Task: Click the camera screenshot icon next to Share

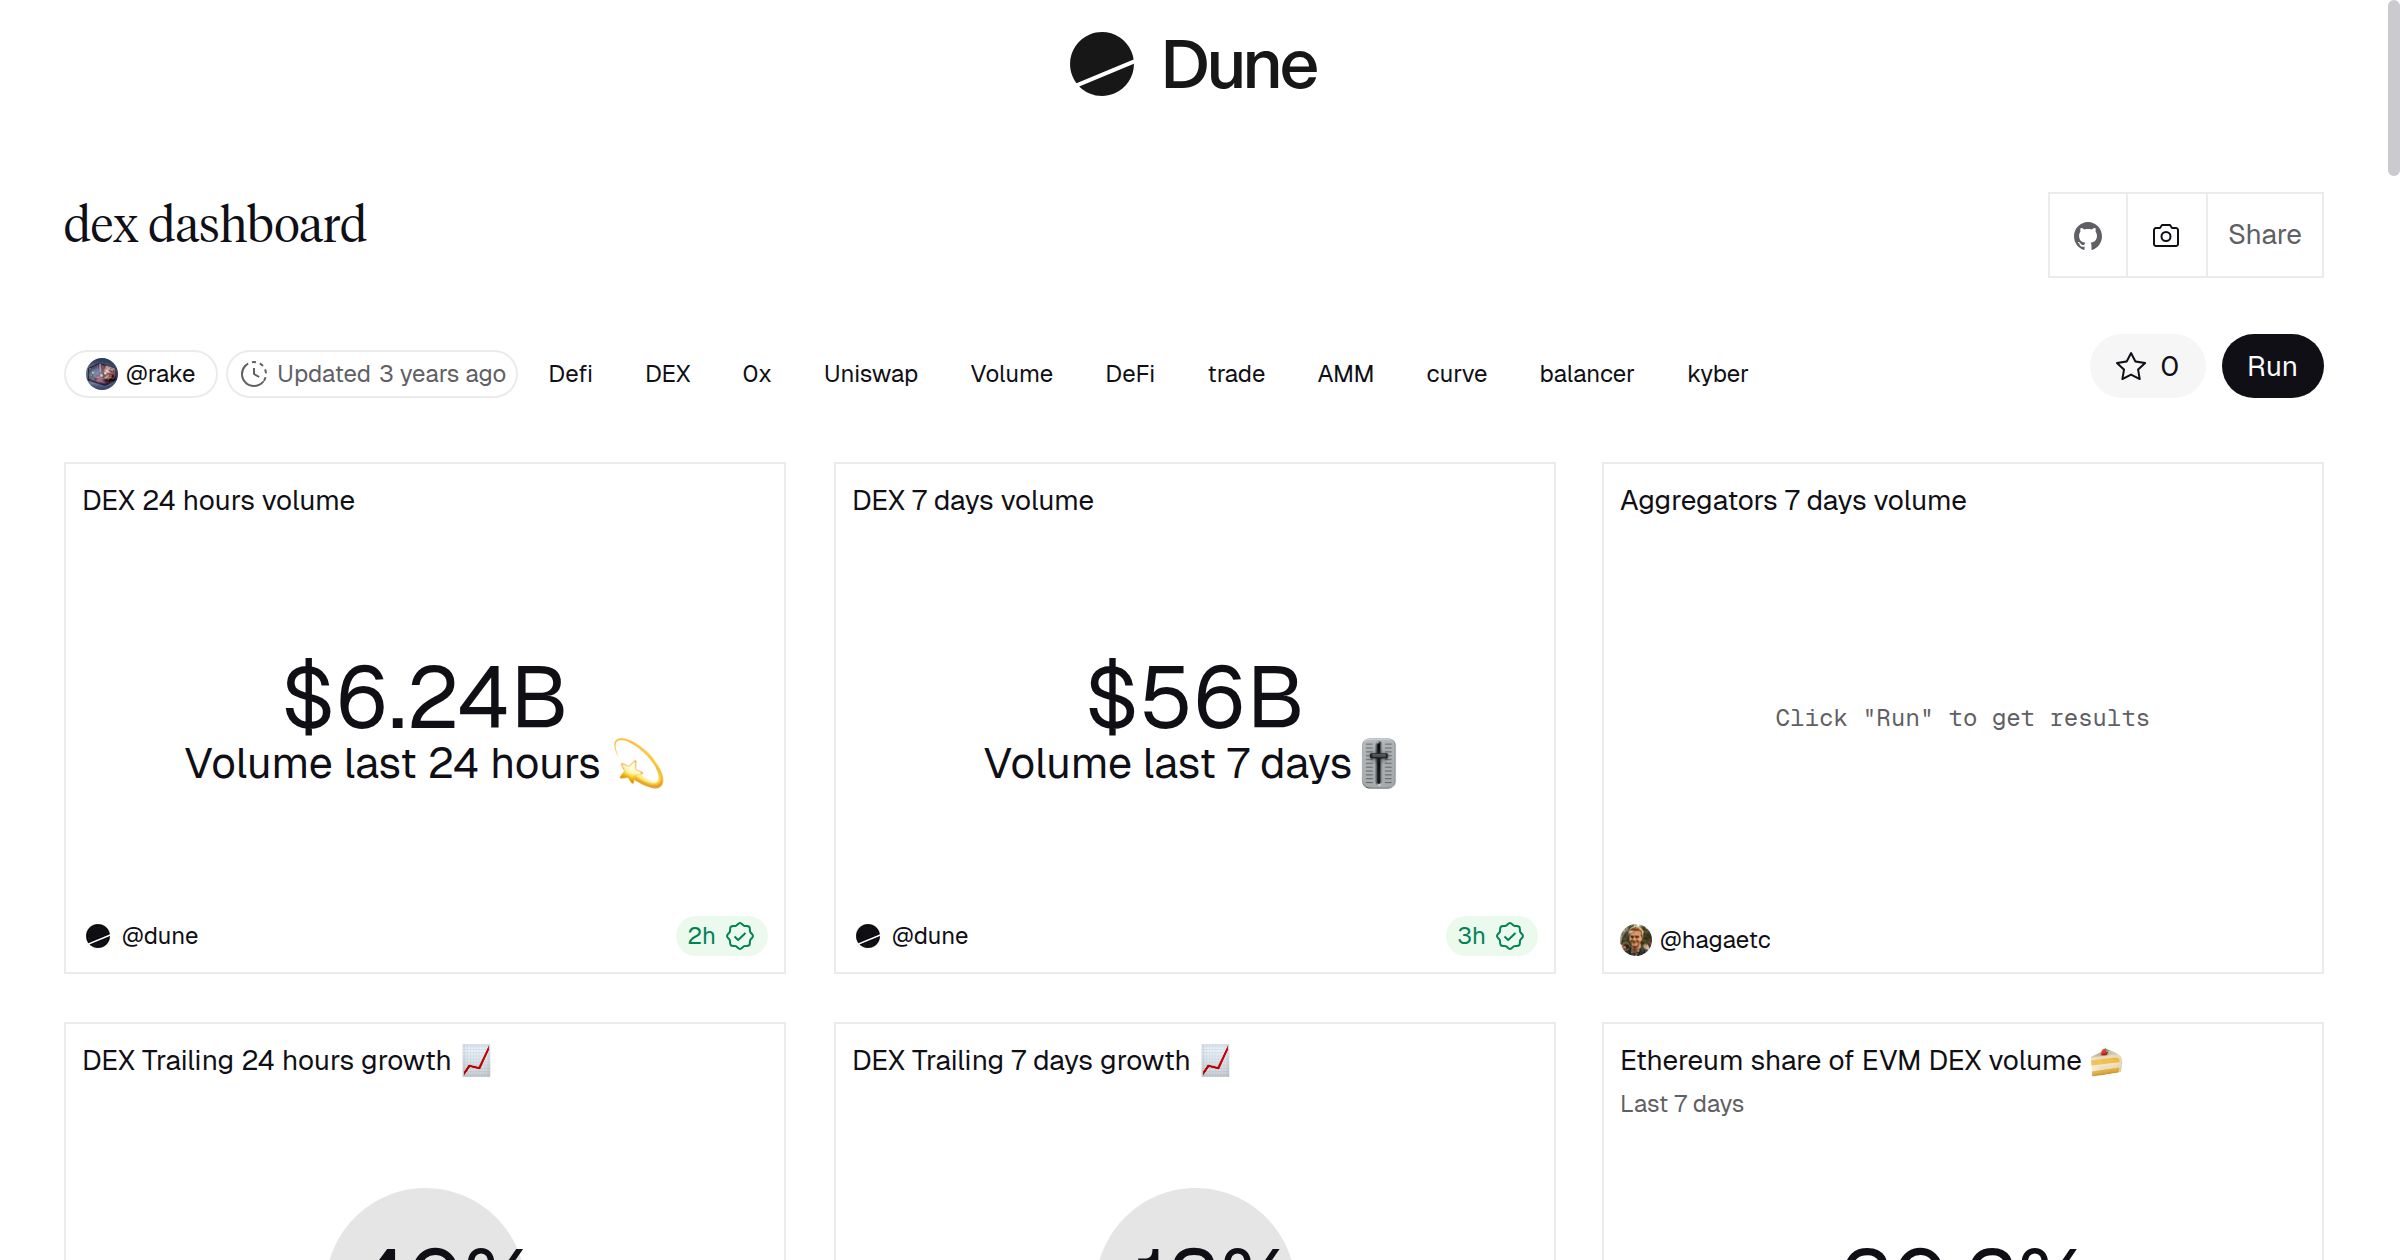Action: 2164,234
